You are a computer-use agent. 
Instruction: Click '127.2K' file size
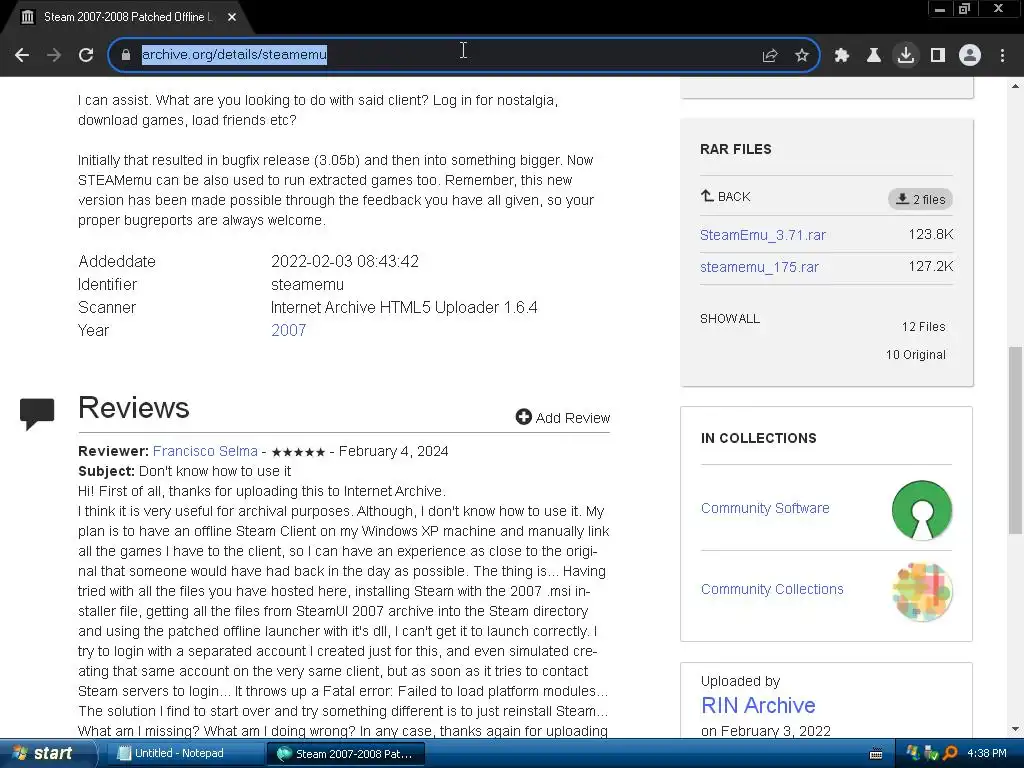point(931,266)
